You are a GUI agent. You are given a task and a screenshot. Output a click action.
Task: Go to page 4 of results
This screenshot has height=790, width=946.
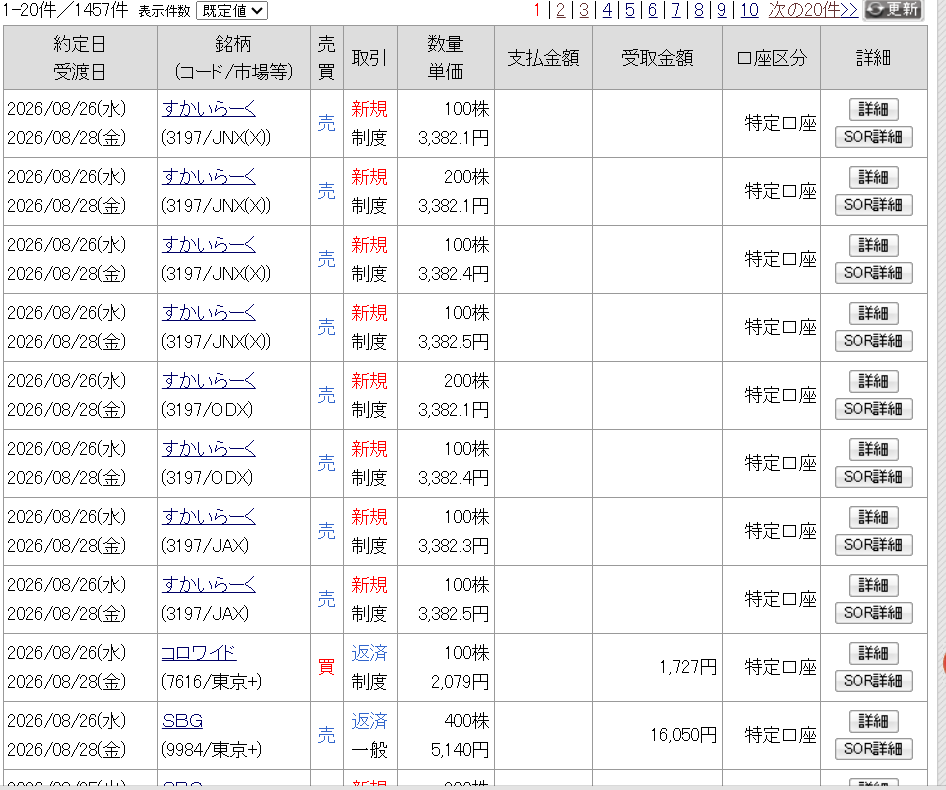click(x=607, y=10)
